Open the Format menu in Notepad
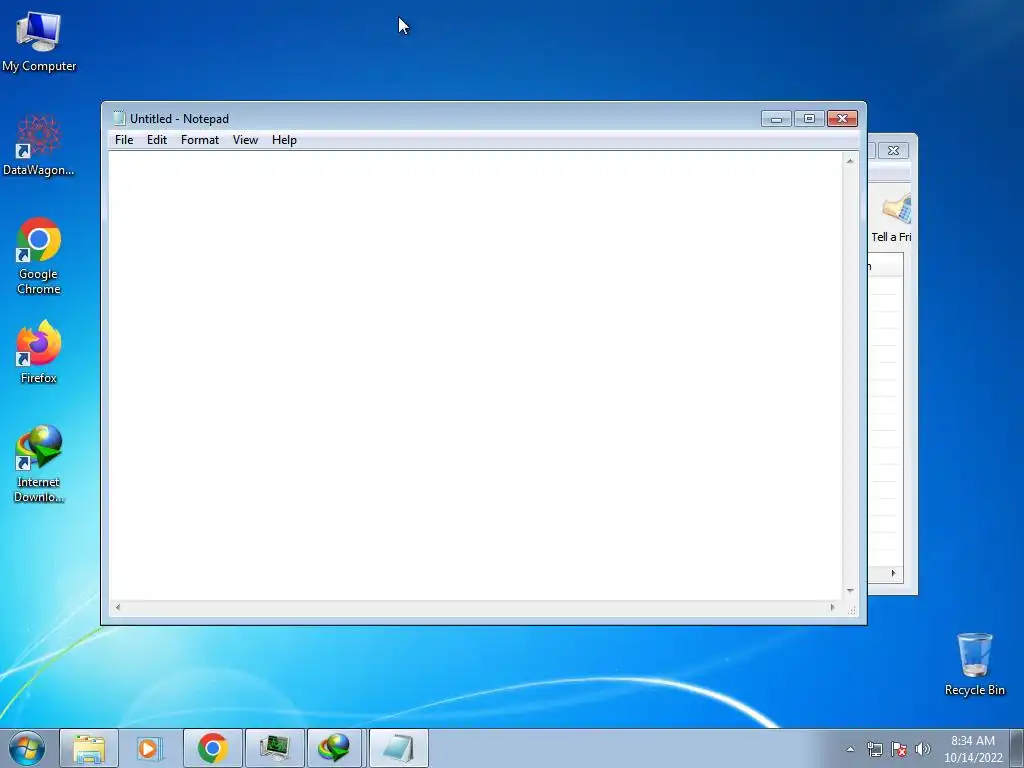1024x768 pixels. pyautogui.click(x=200, y=140)
